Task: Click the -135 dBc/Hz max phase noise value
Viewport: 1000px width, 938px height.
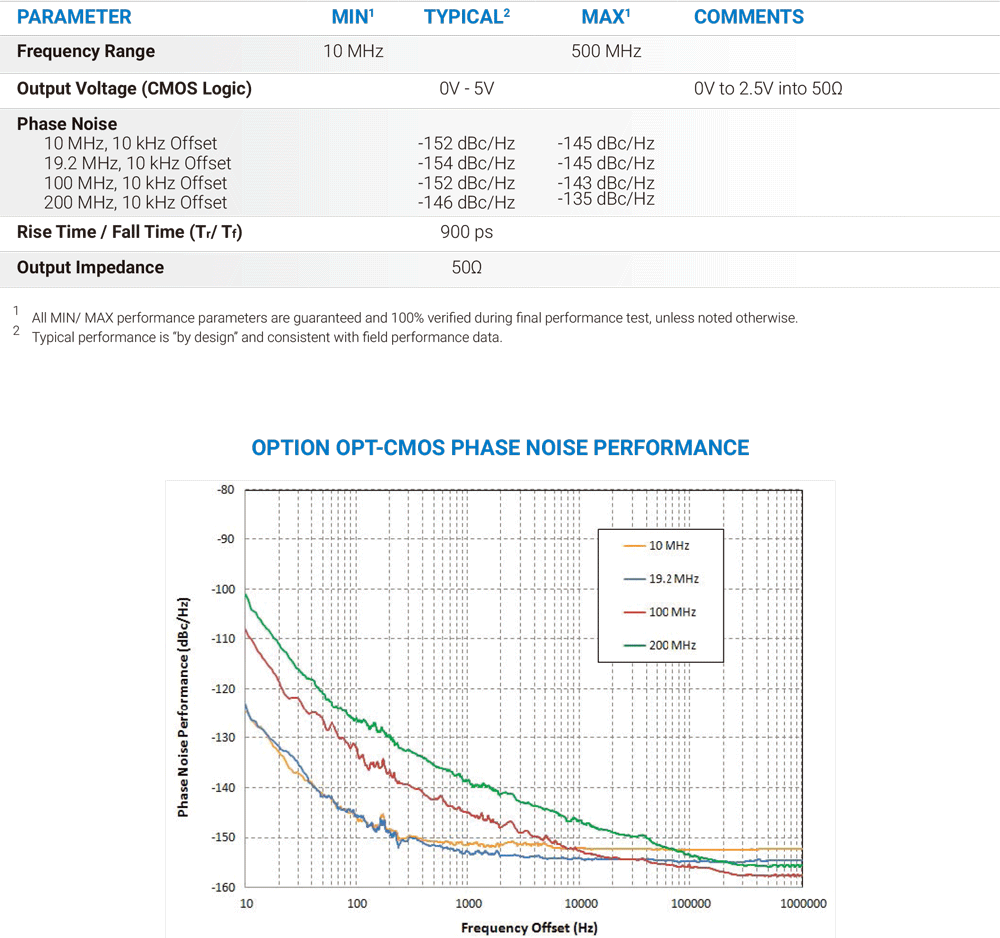Action: (x=606, y=199)
